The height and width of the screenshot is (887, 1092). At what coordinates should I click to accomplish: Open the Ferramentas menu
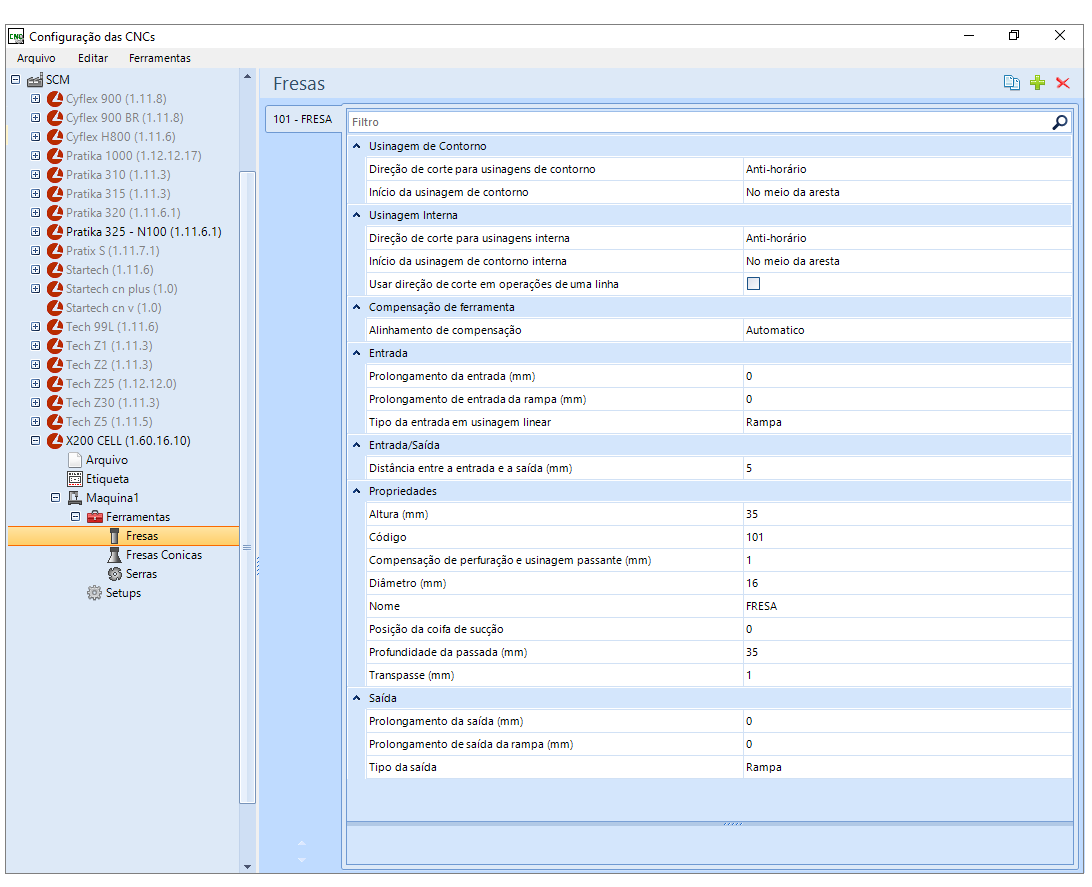(159, 58)
